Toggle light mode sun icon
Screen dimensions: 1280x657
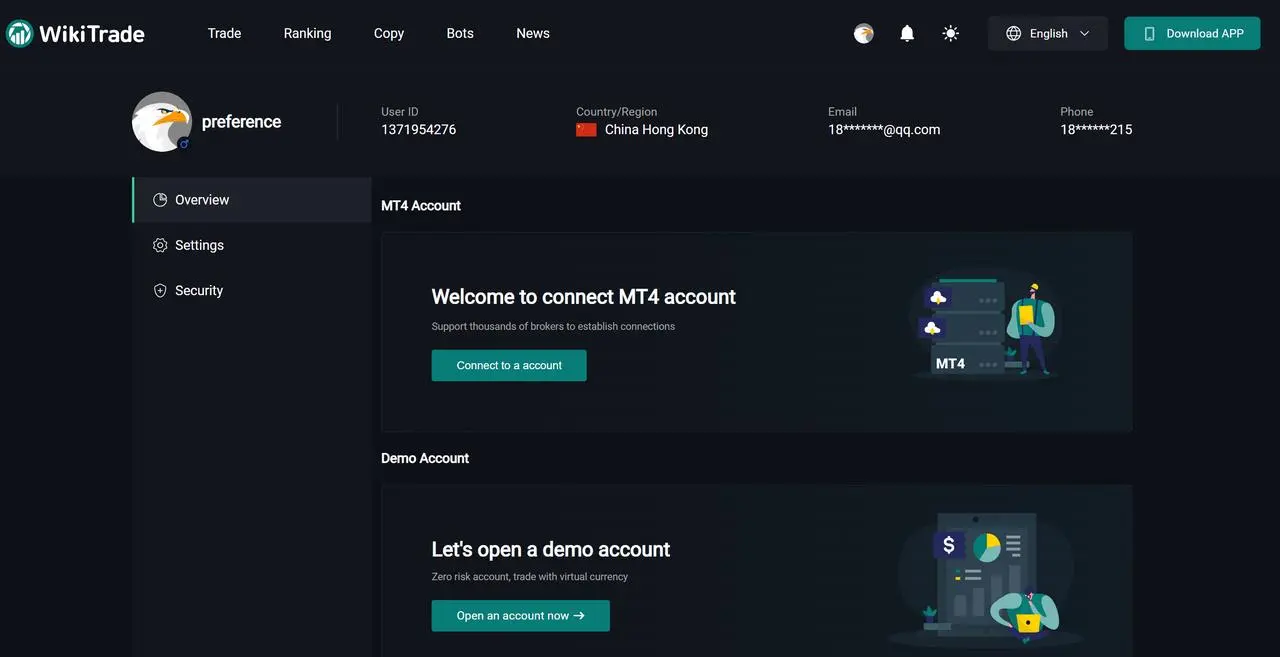[951, 33]
